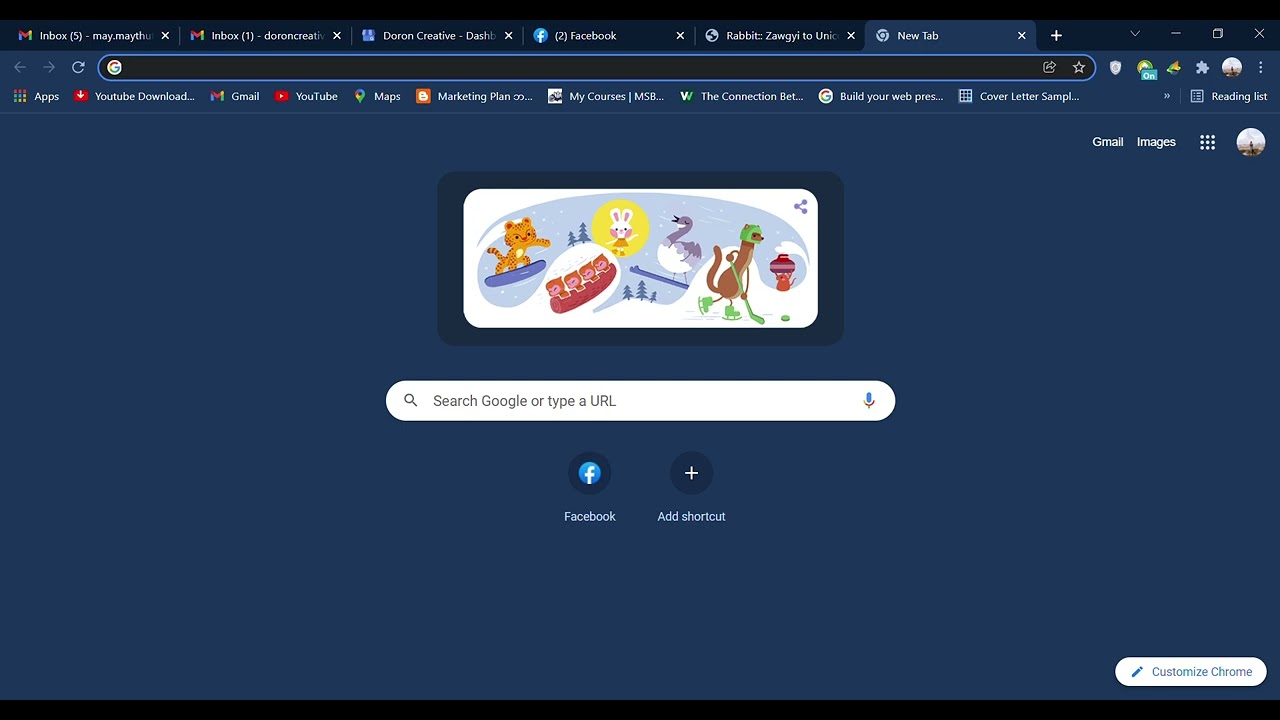The image size is (1280, 720).
Task: Open the Facebook shortcut tile
Action: click(590, 488)
